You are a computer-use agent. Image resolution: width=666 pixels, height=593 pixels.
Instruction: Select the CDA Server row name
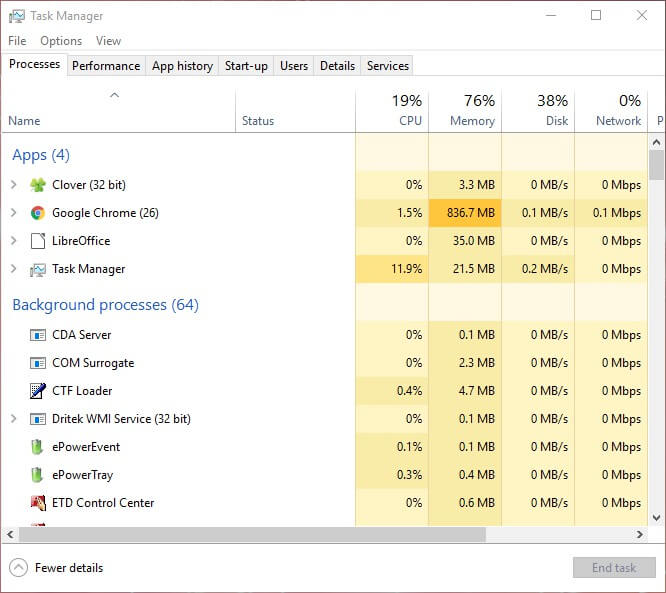coord(82,335)
